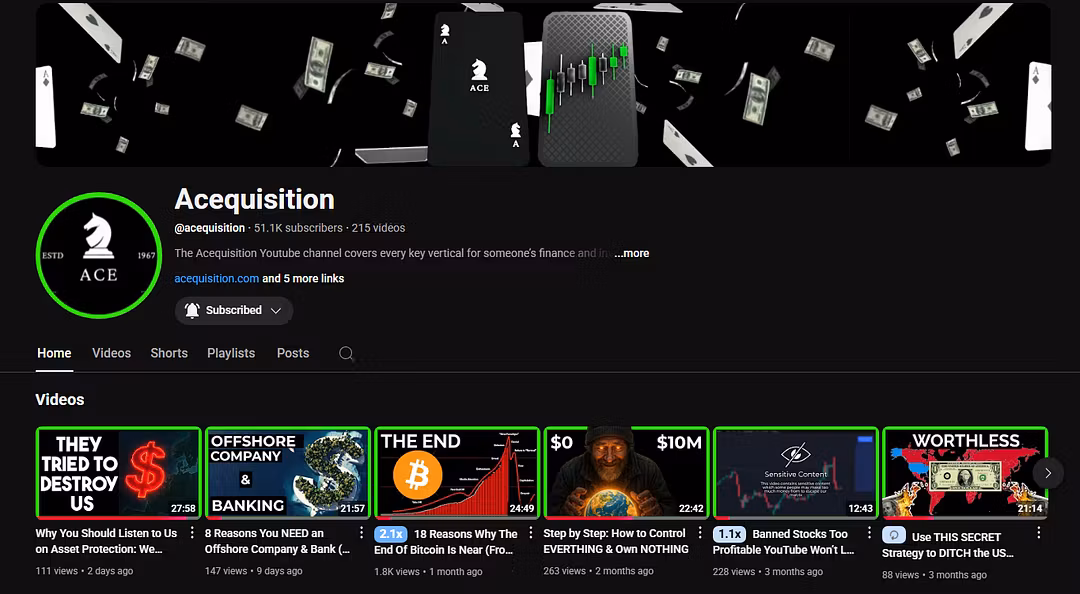Open three-dot menu for SECRET Strategy video
1080x594 pixels.
tap(1039, 533)
